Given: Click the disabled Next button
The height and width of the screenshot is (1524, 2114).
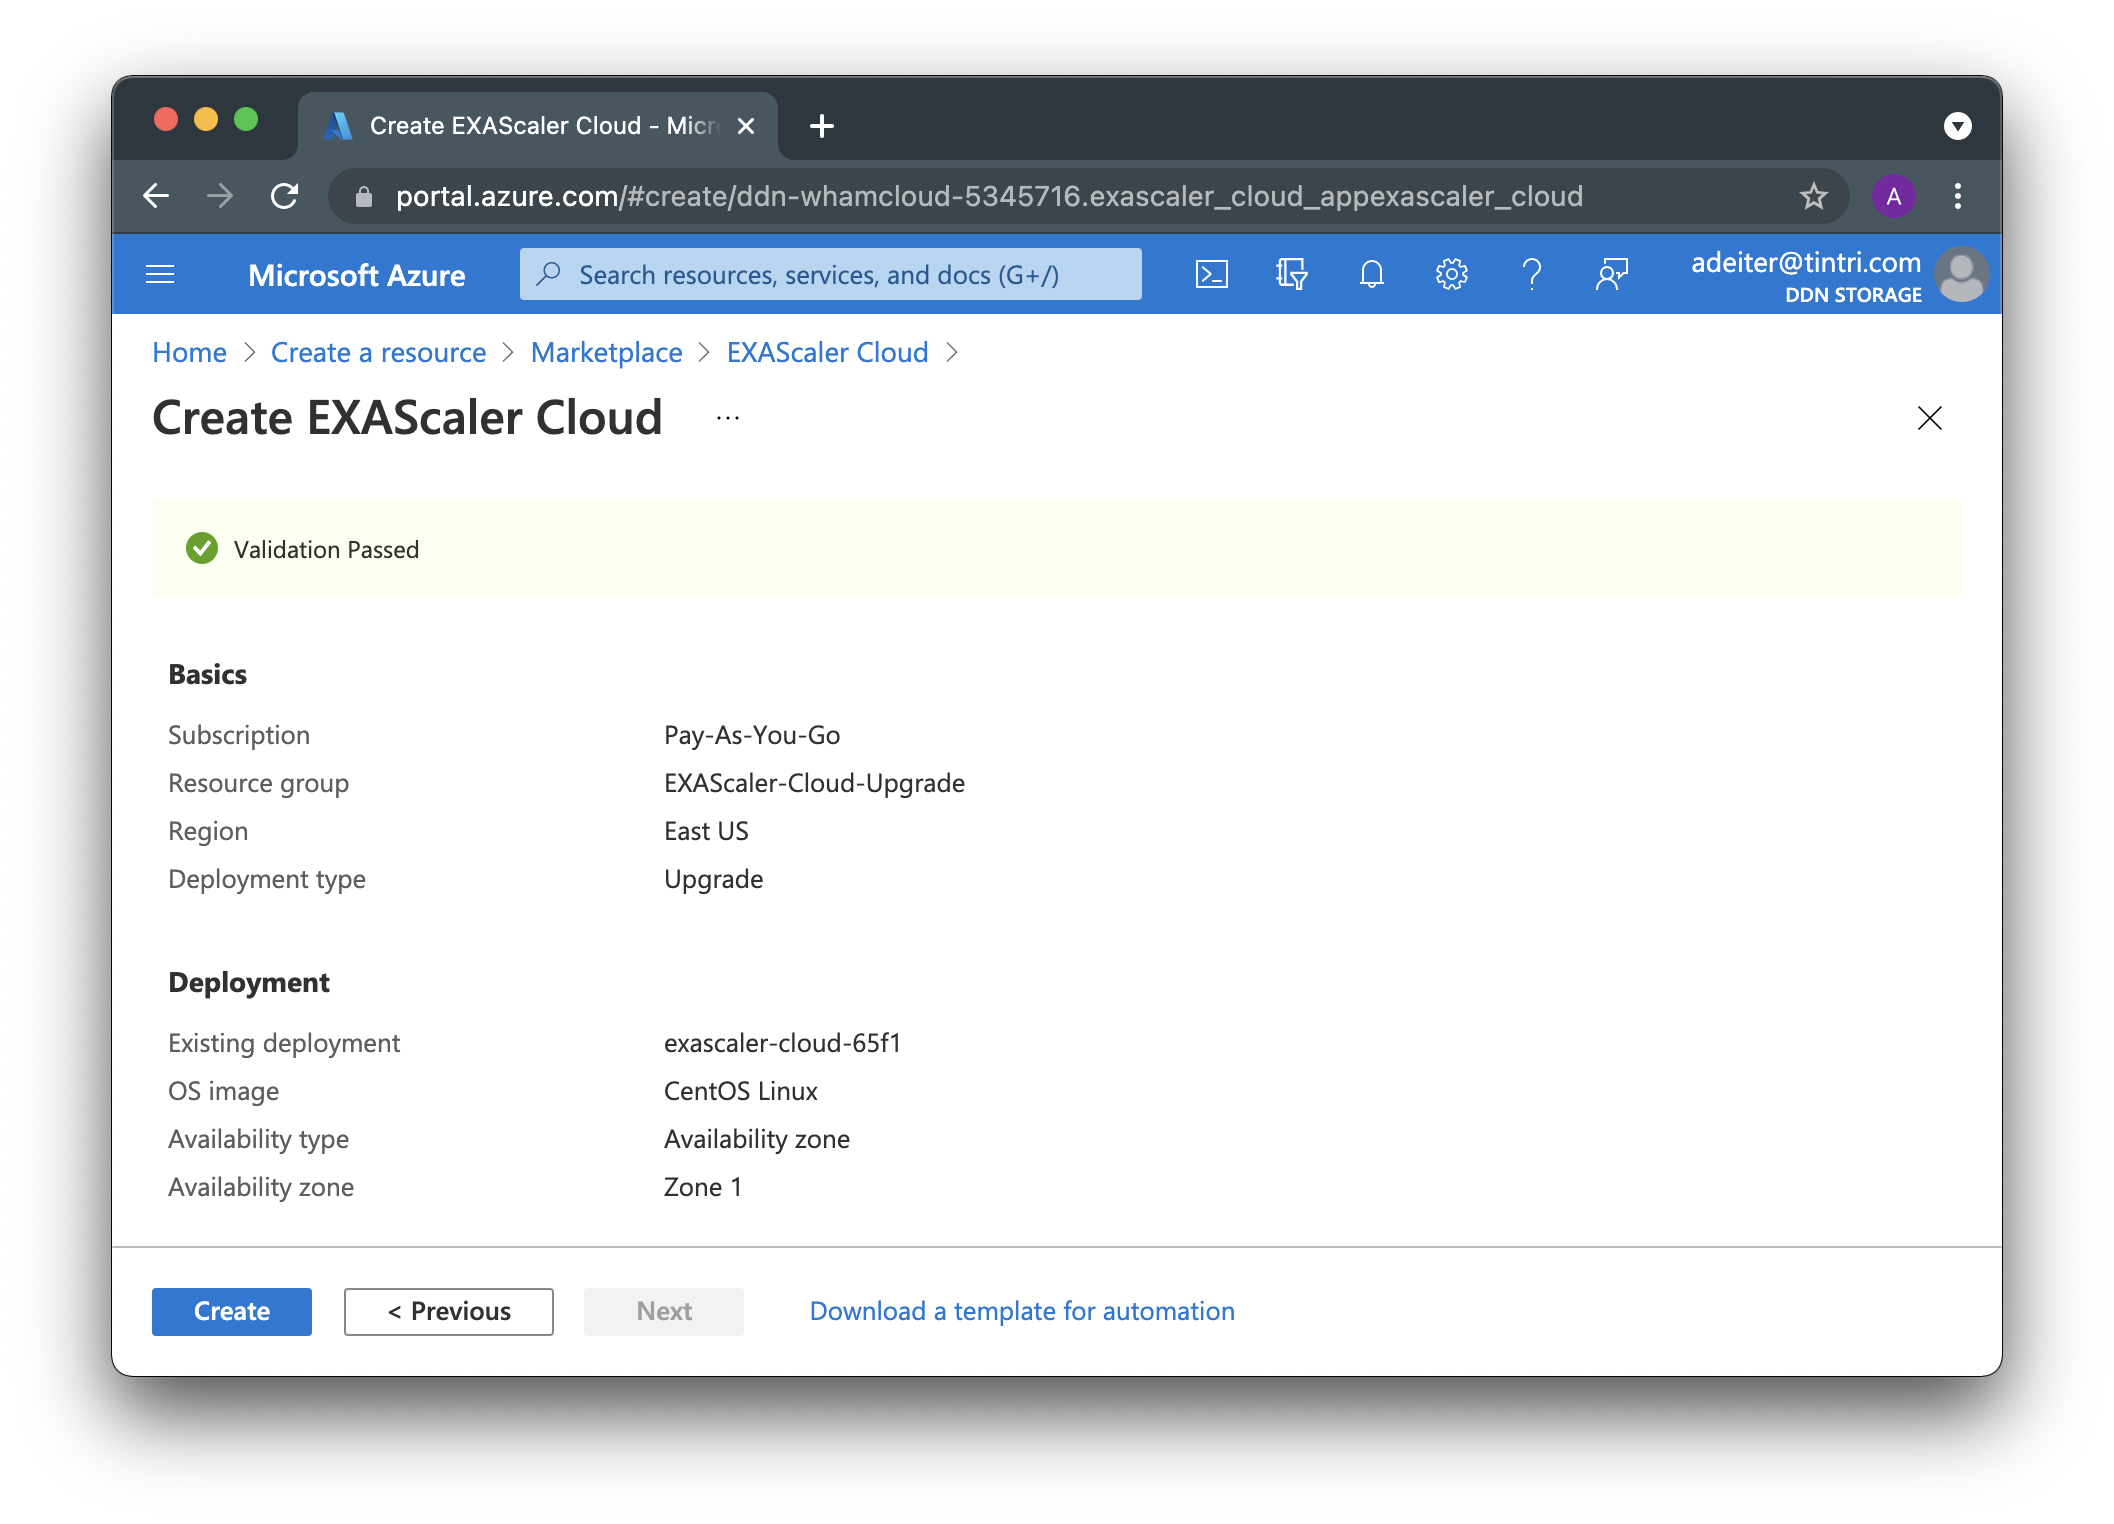Looking at the screenshot, I should pyautogui.click(x=664, y=1311).
